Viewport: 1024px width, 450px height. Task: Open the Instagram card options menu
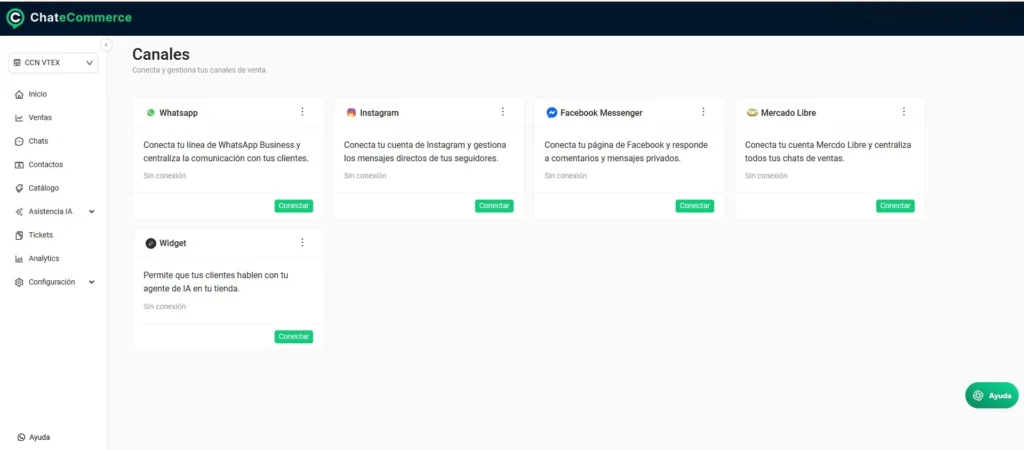click(x=503, y=112)
